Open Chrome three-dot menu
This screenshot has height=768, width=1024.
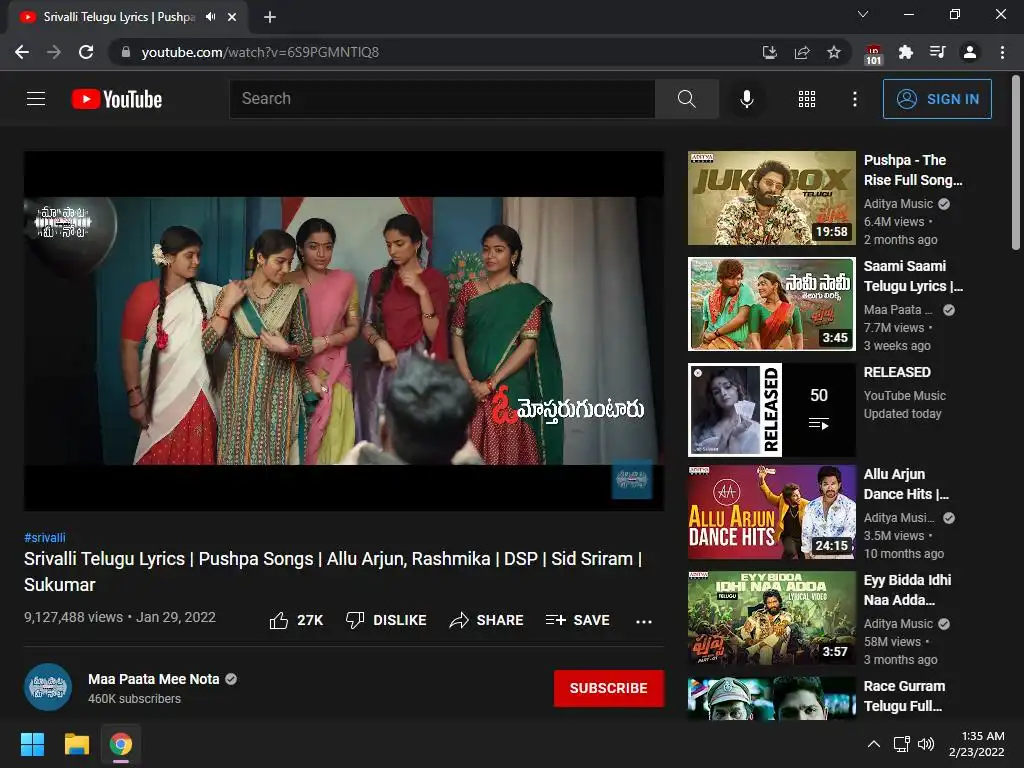point(1002,52)
